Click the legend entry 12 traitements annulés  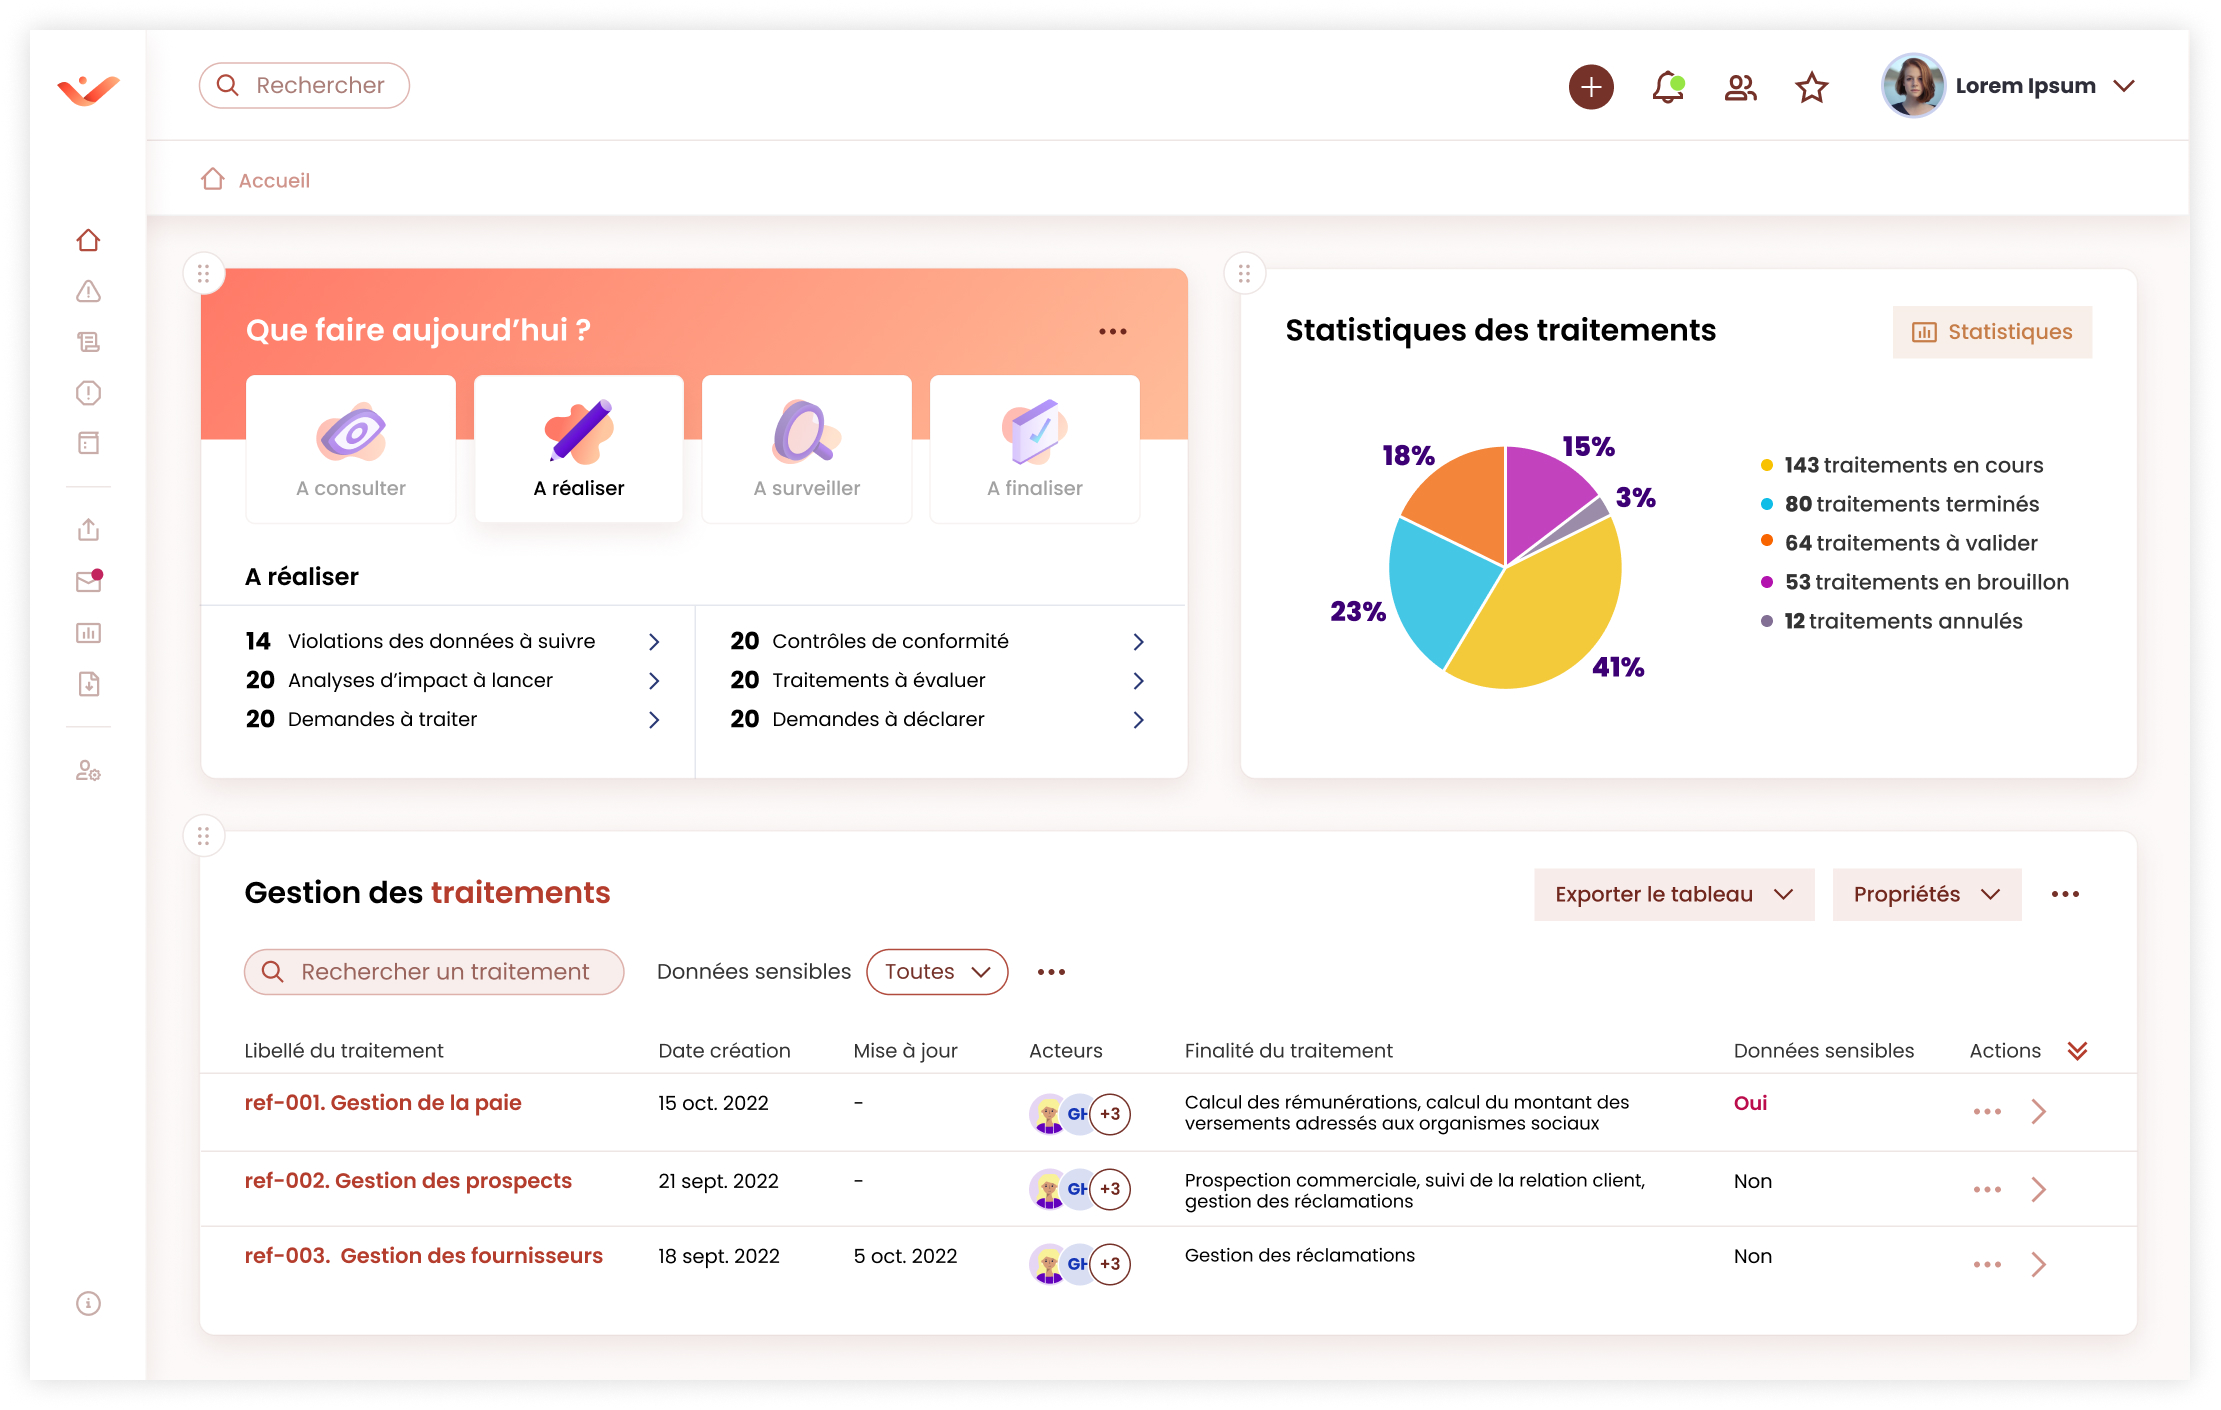coord(1892,621)
